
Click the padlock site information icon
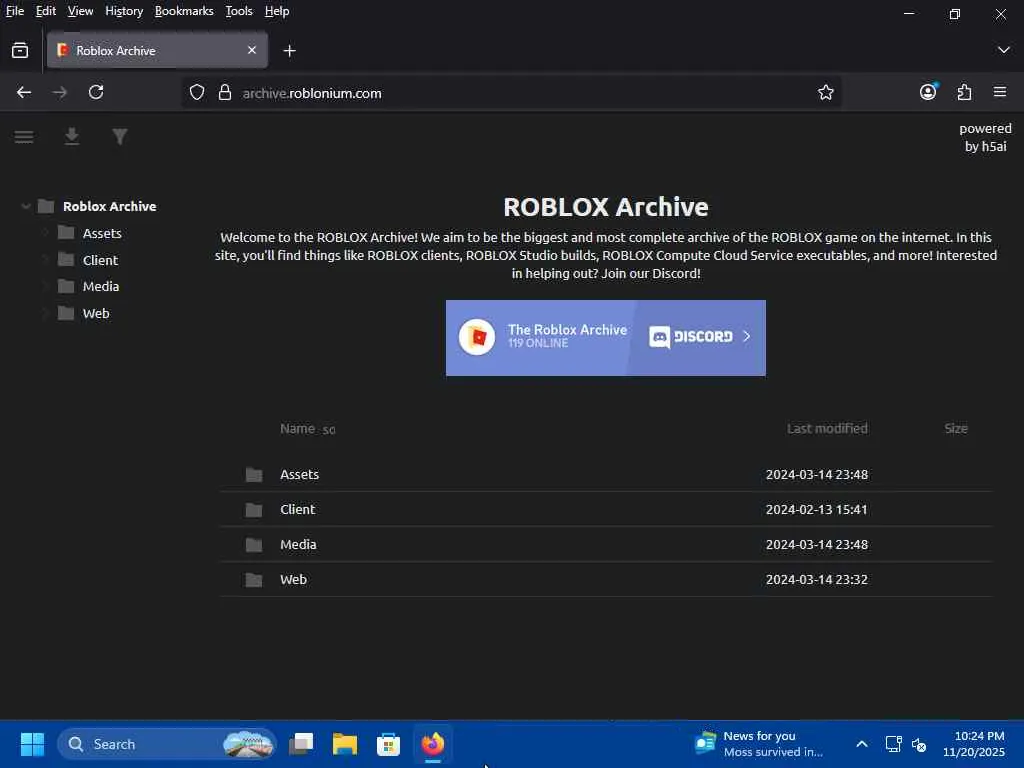point(225,93)
